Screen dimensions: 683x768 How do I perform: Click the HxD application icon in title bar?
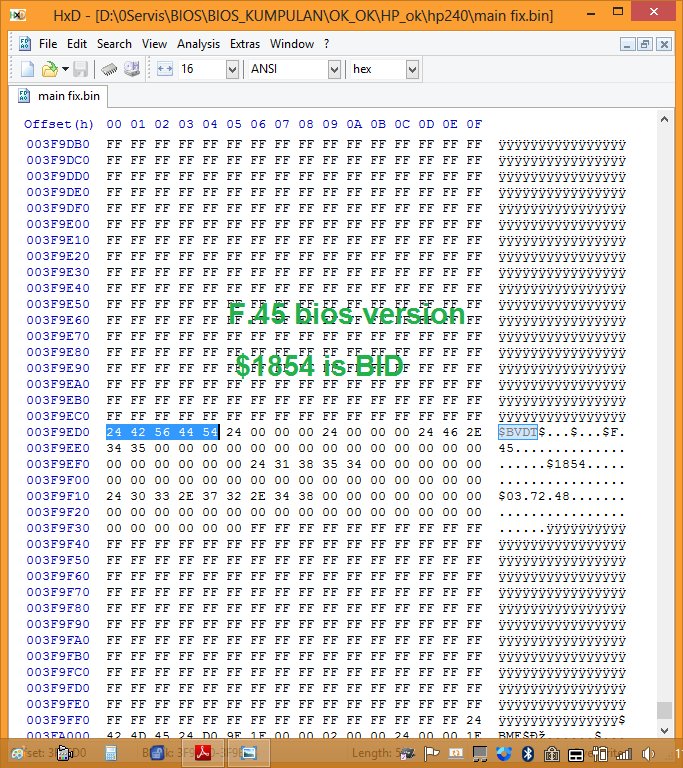click(18, 15)
